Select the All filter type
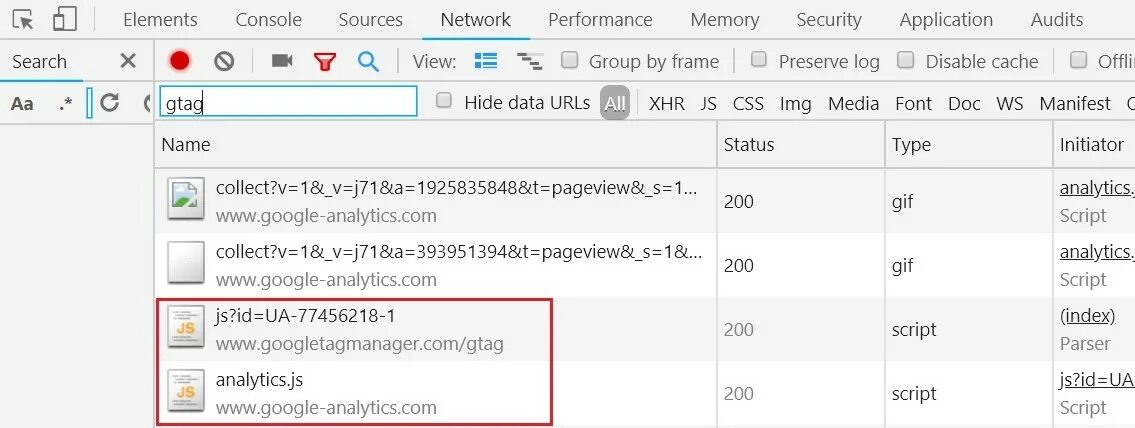The width and height of the screenshot is (1135, 428). 615,104
